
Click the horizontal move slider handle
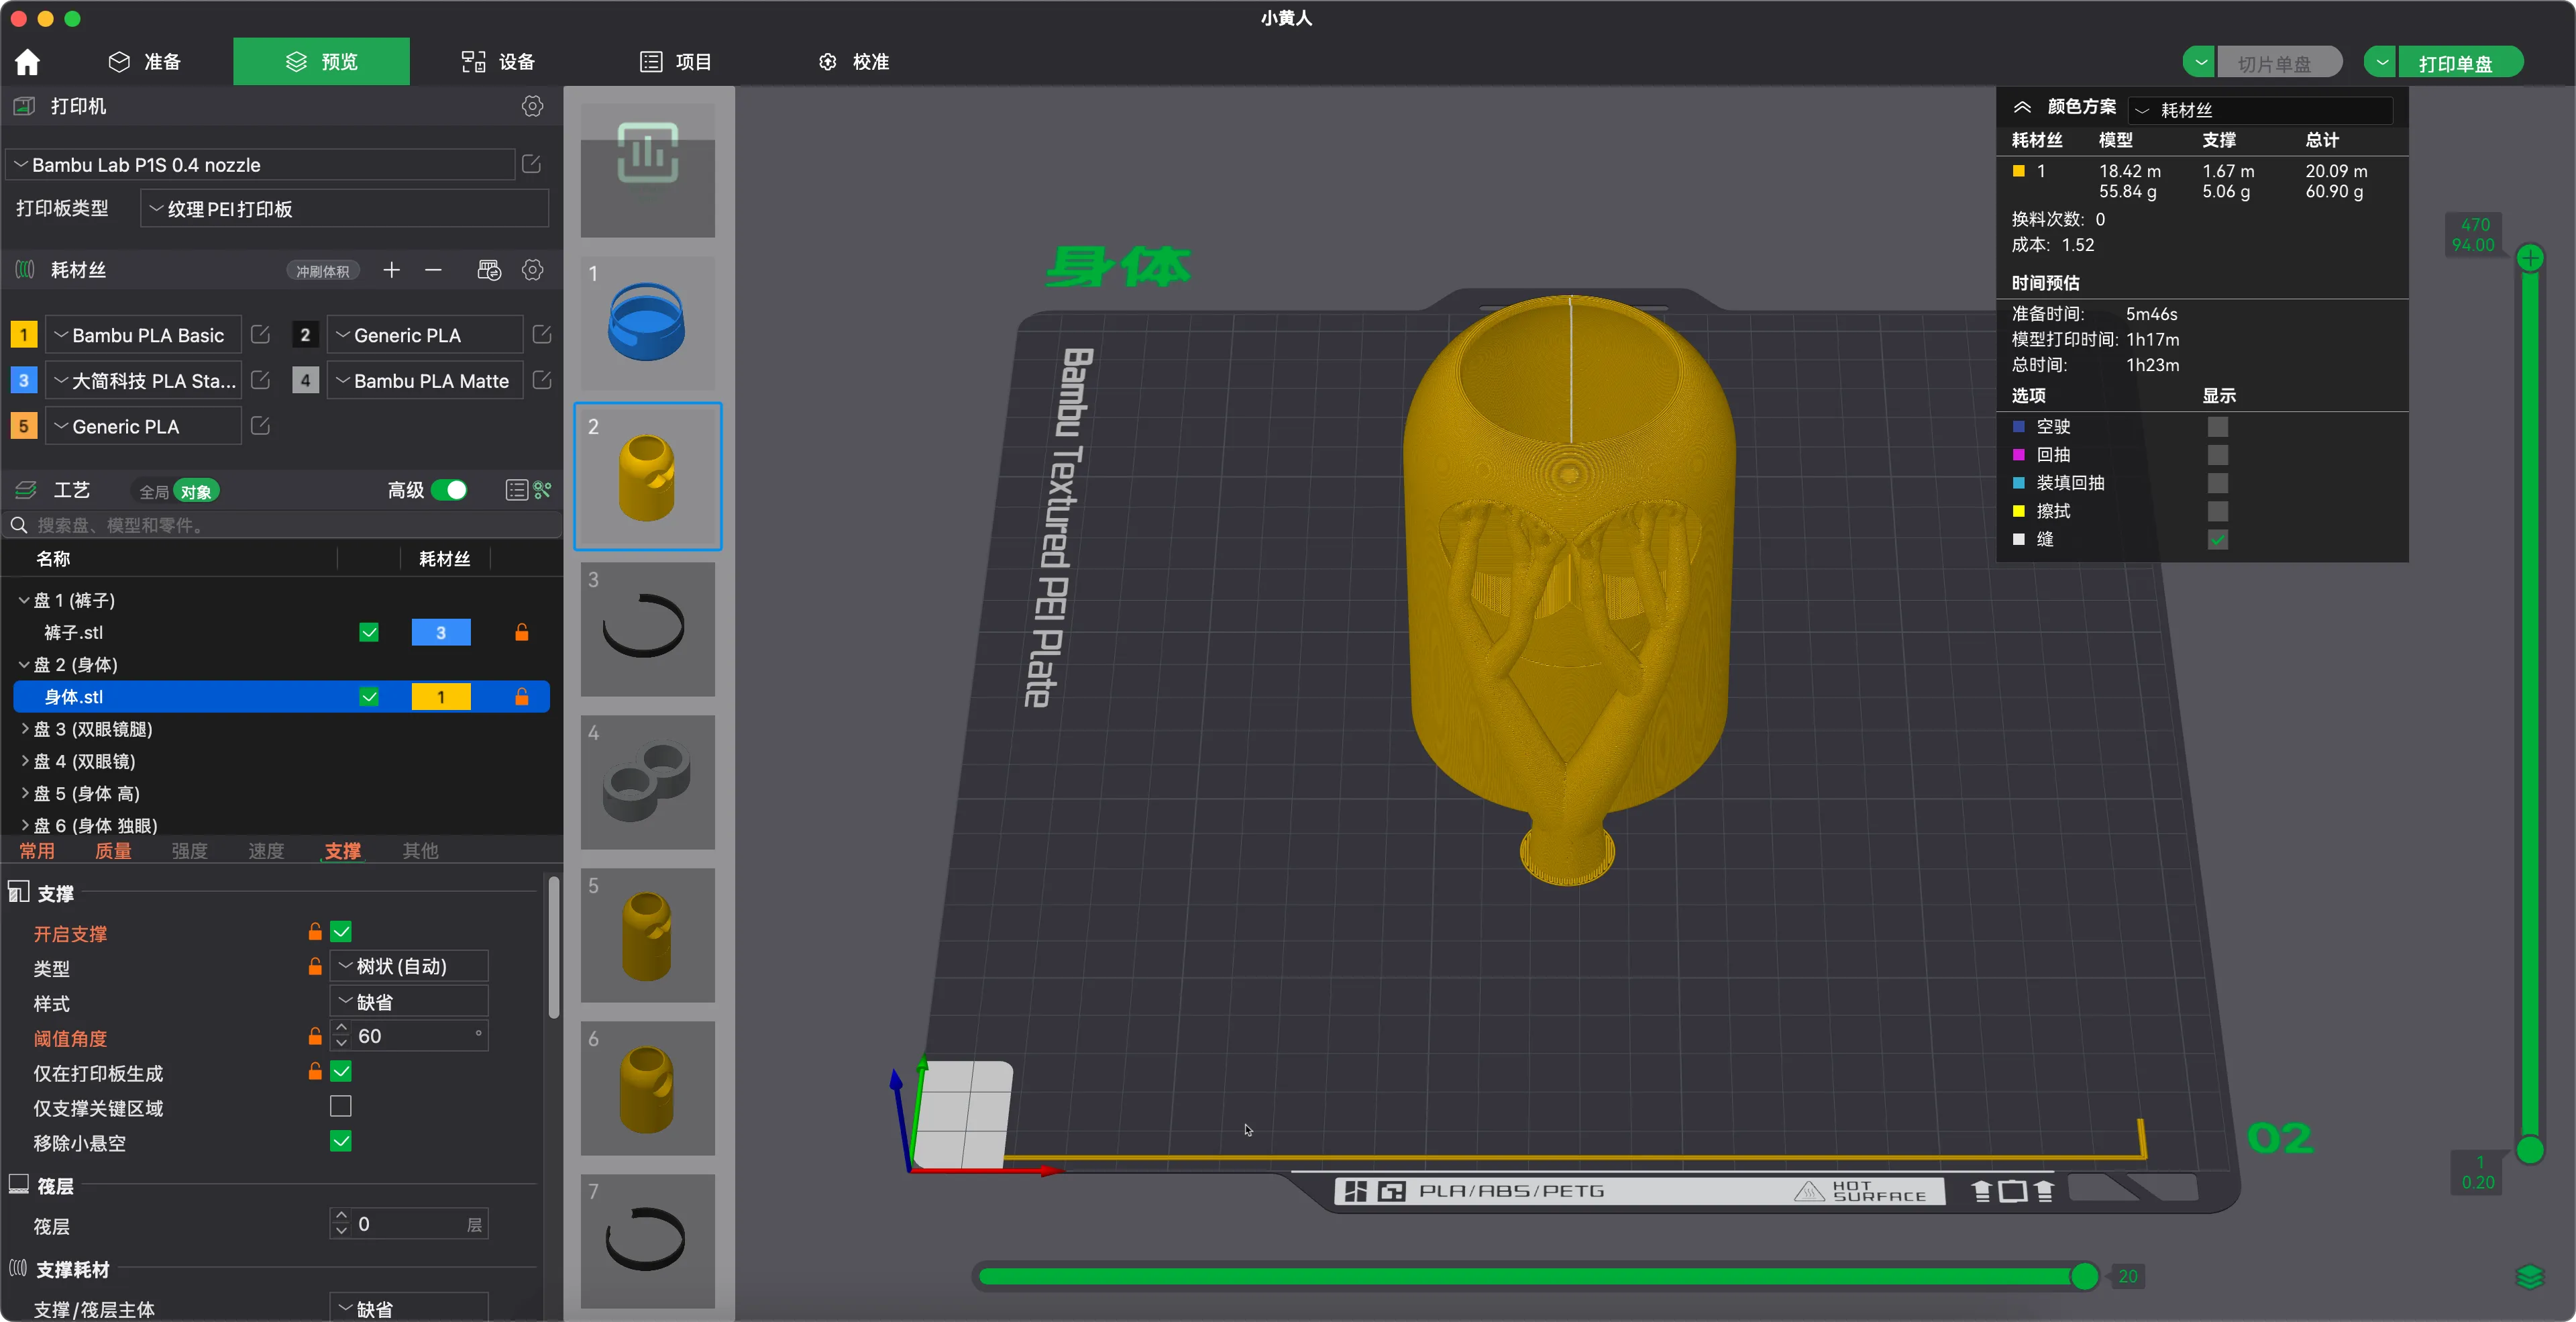tap(2085, 1277)
